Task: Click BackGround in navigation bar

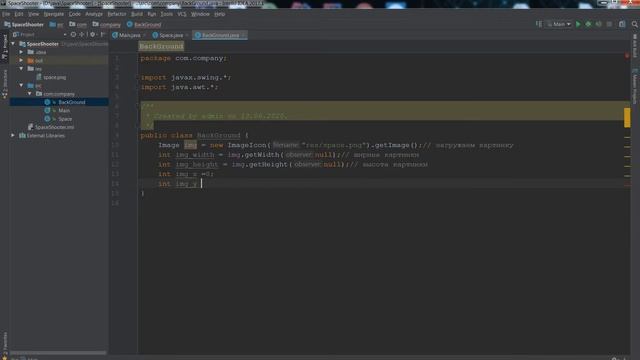Action: pyautogui.click(x=144, y=24)
